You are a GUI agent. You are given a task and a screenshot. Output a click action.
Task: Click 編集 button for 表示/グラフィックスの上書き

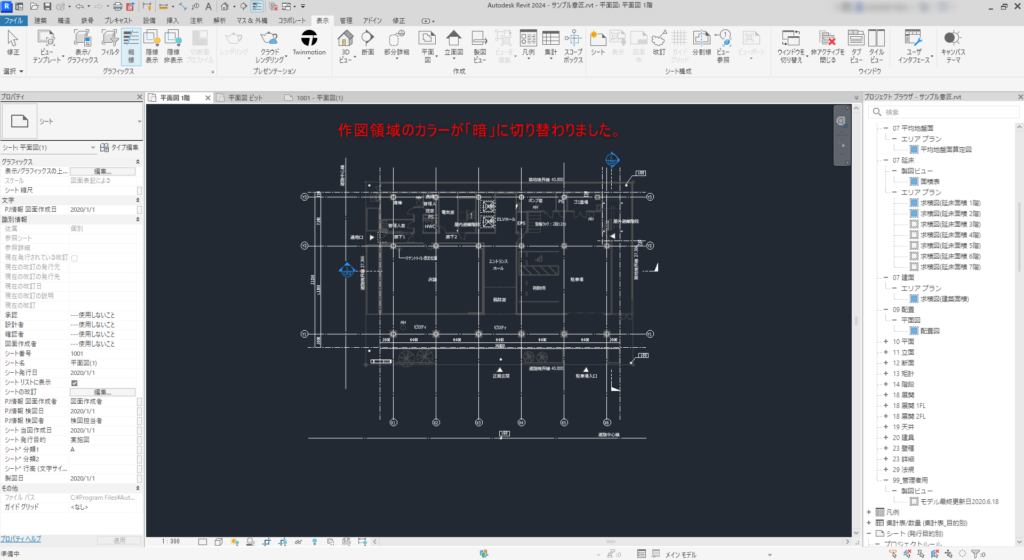coord(103,171)
